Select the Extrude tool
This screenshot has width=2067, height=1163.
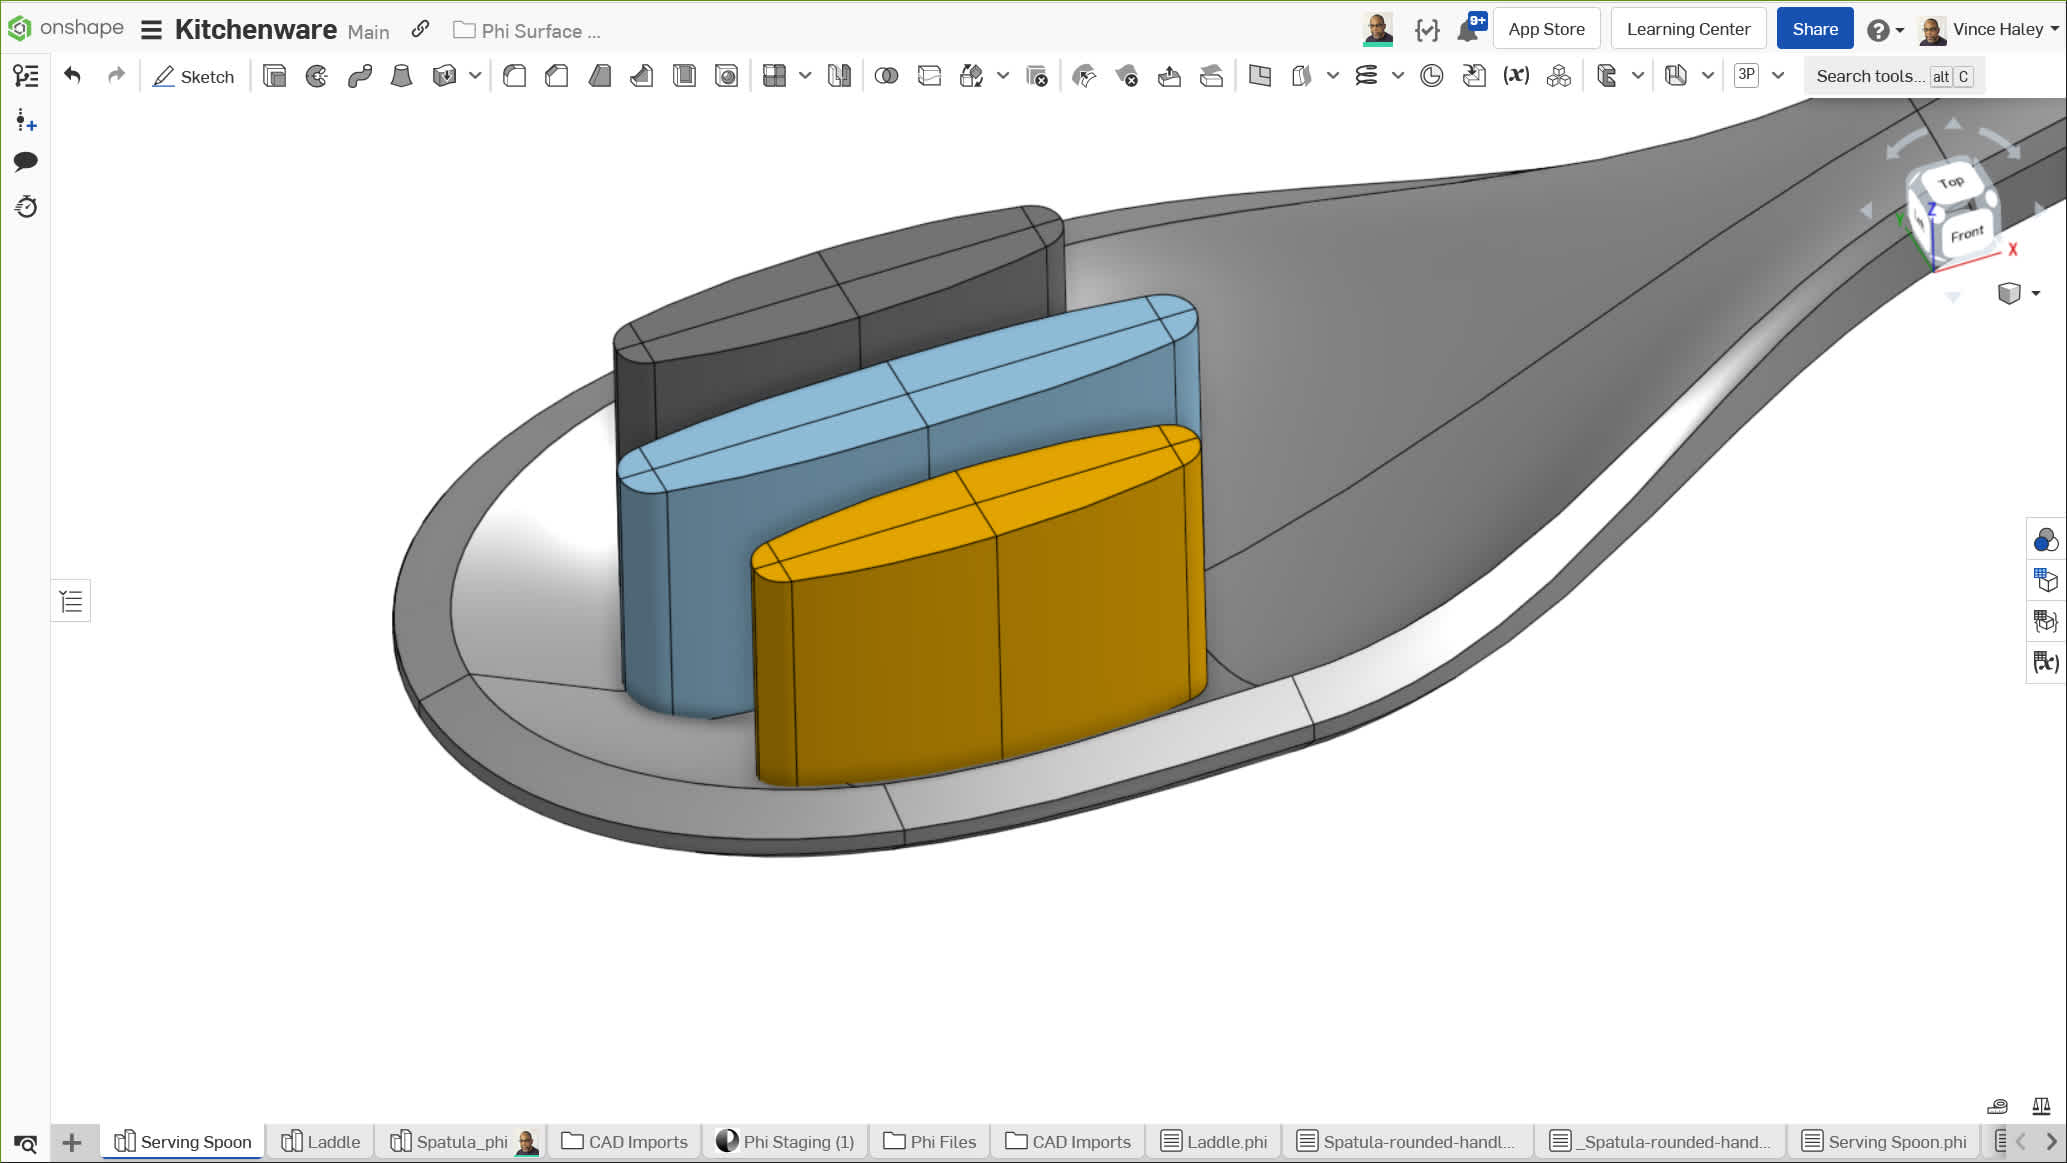[274, 76]
